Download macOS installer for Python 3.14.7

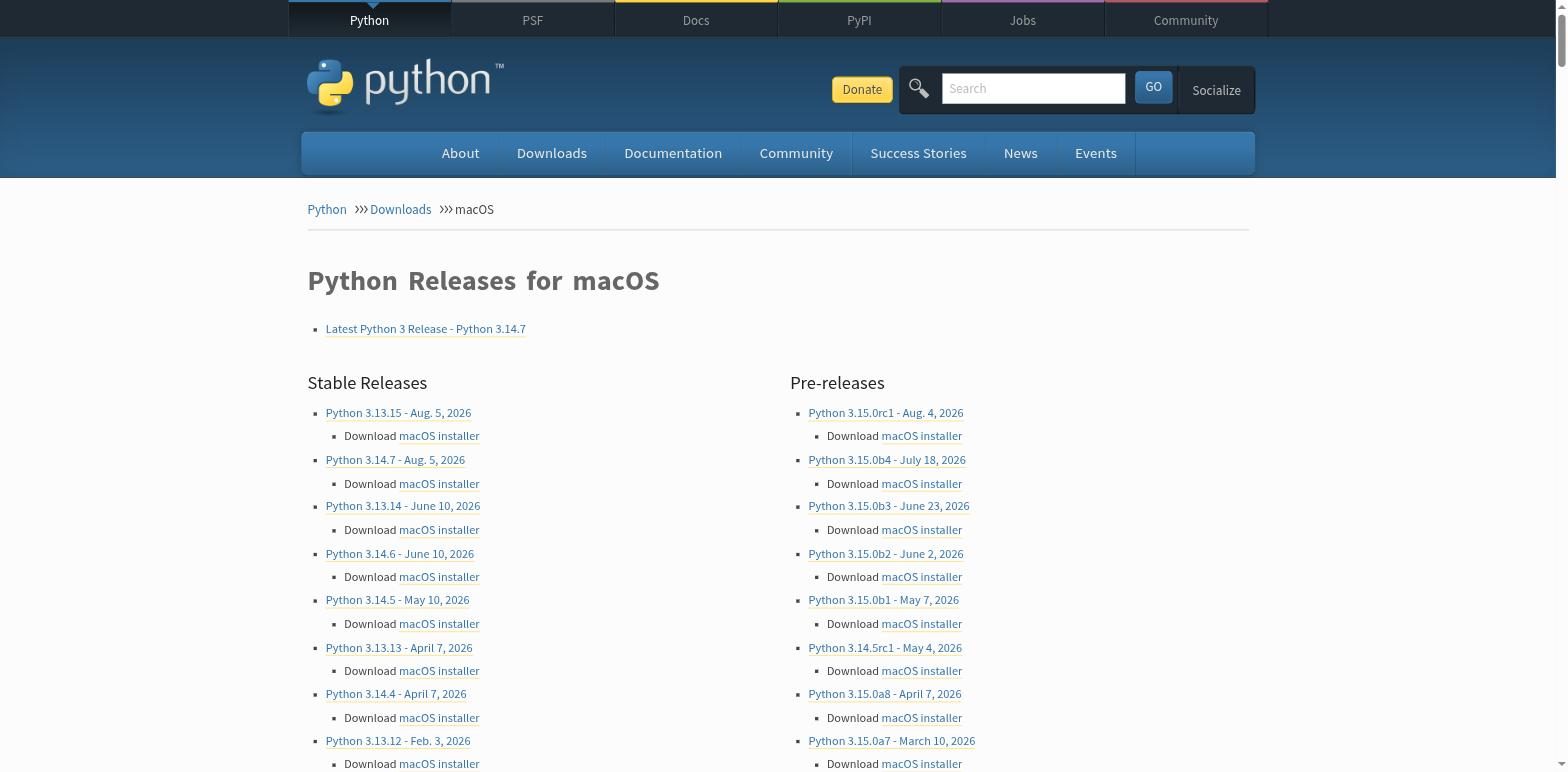[439, 484]
